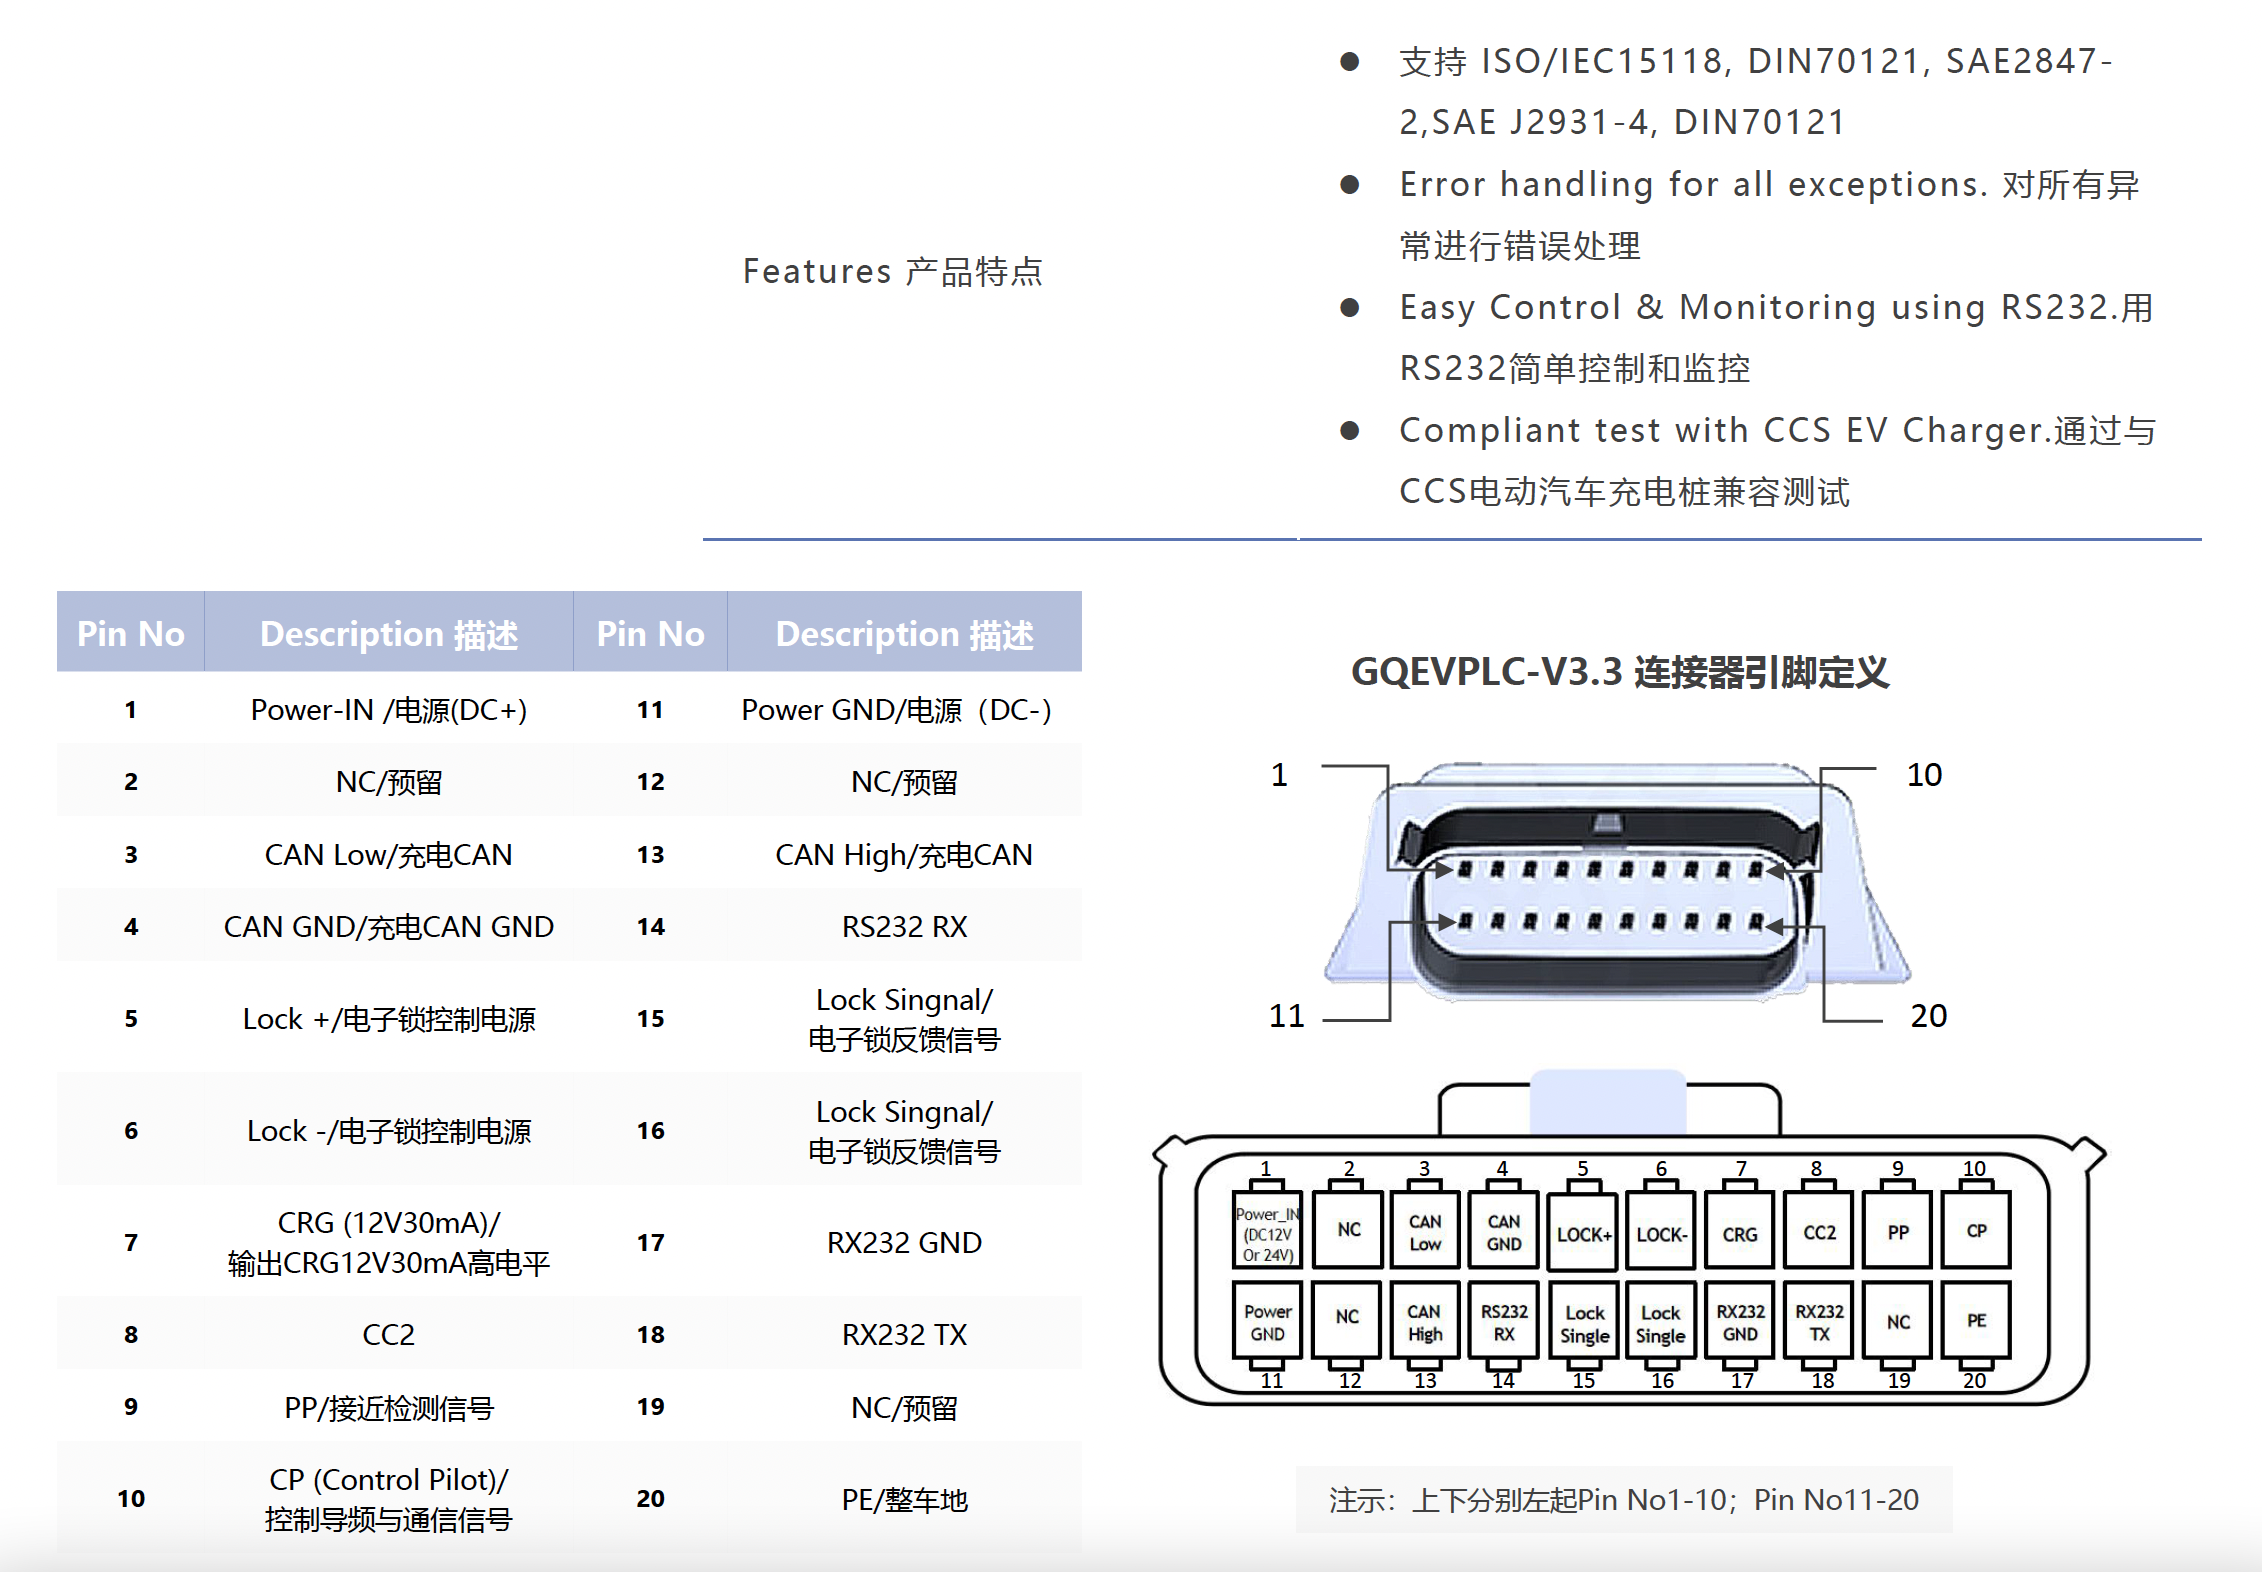Click the CAN High pin box in diagram
Image resolution: width=2262 pixels, height=1572 pixels.
(1425, 1322)
